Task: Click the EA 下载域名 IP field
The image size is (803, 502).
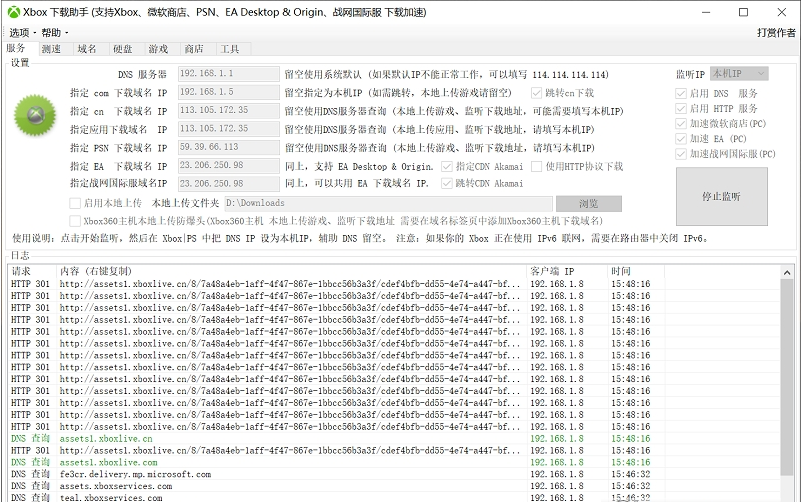Action: coord(229,166)
